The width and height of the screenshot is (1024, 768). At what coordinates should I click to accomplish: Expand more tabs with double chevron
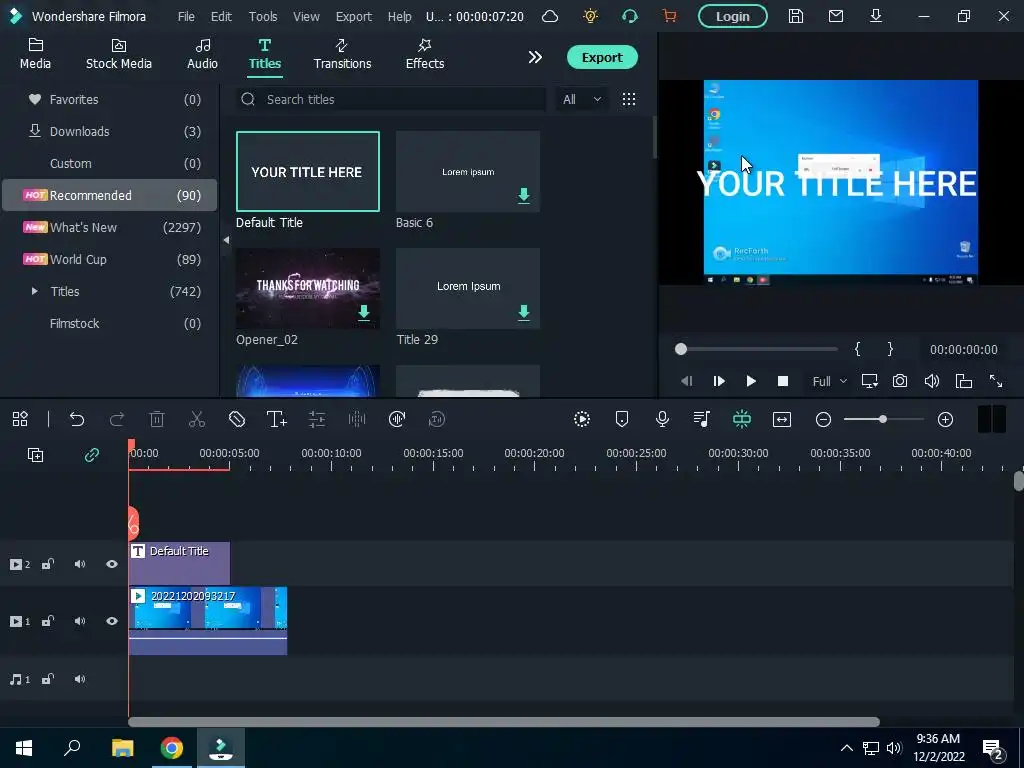point(535,57)
